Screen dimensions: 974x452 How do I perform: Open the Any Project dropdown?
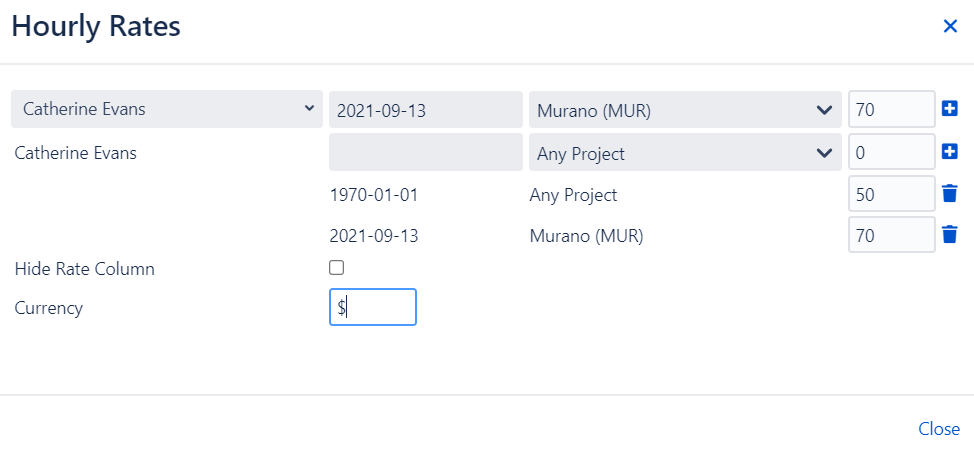click(x=684, y=153)
